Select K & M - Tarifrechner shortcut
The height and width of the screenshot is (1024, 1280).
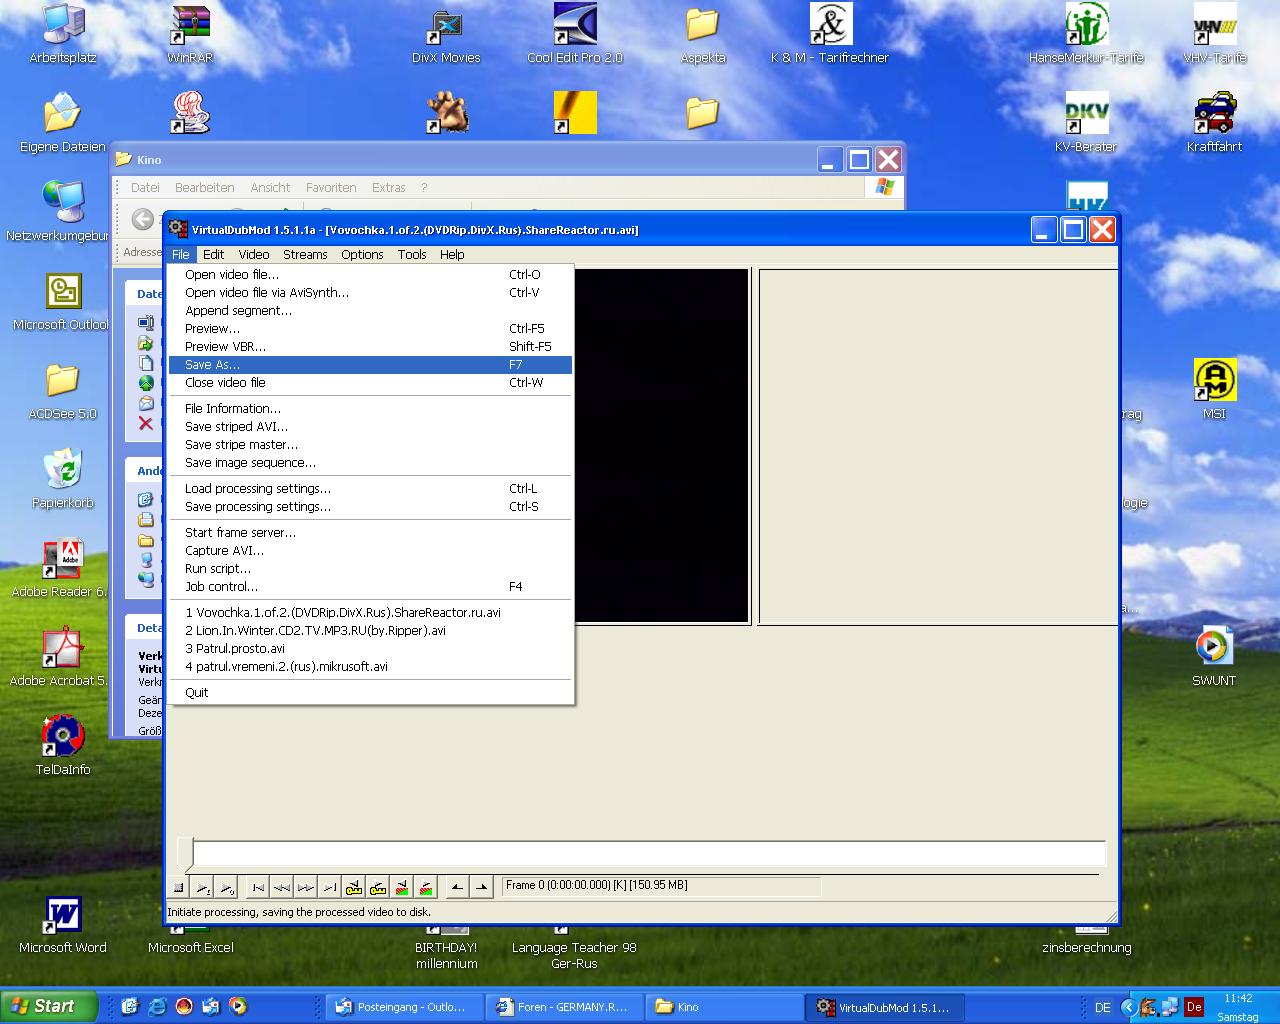[x=830, y=35]
